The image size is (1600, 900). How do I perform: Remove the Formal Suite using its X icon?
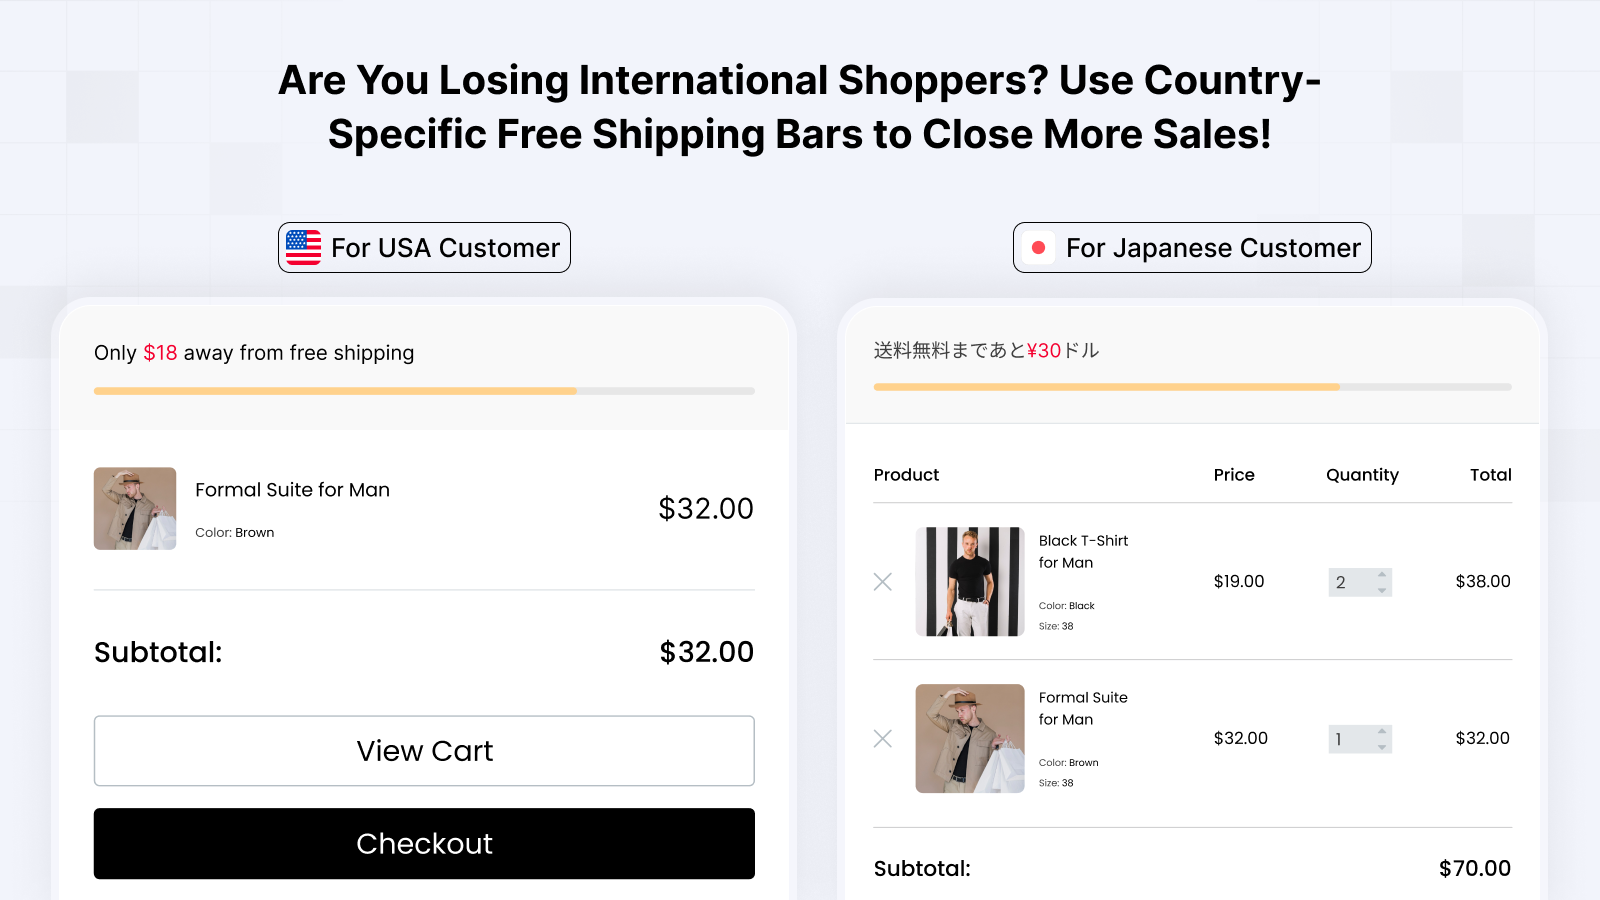(883, 738)
